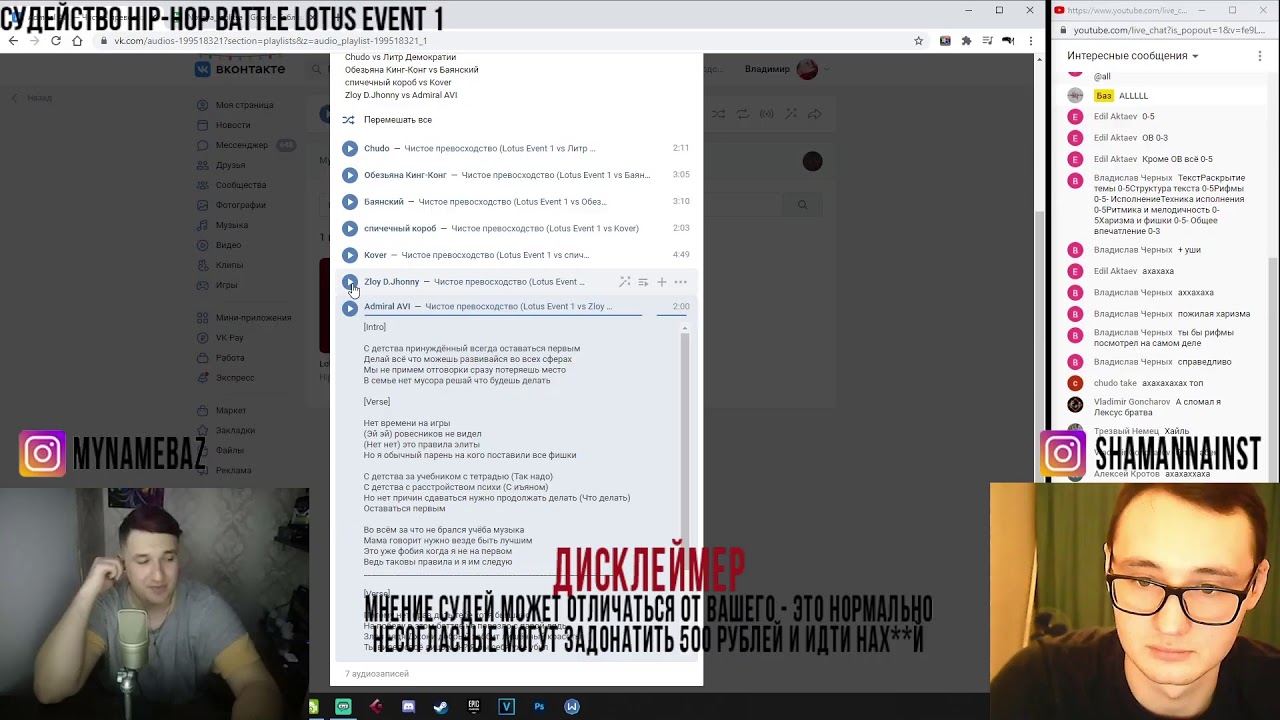Open Сообщества in the VK sidebar

[240, 185]
